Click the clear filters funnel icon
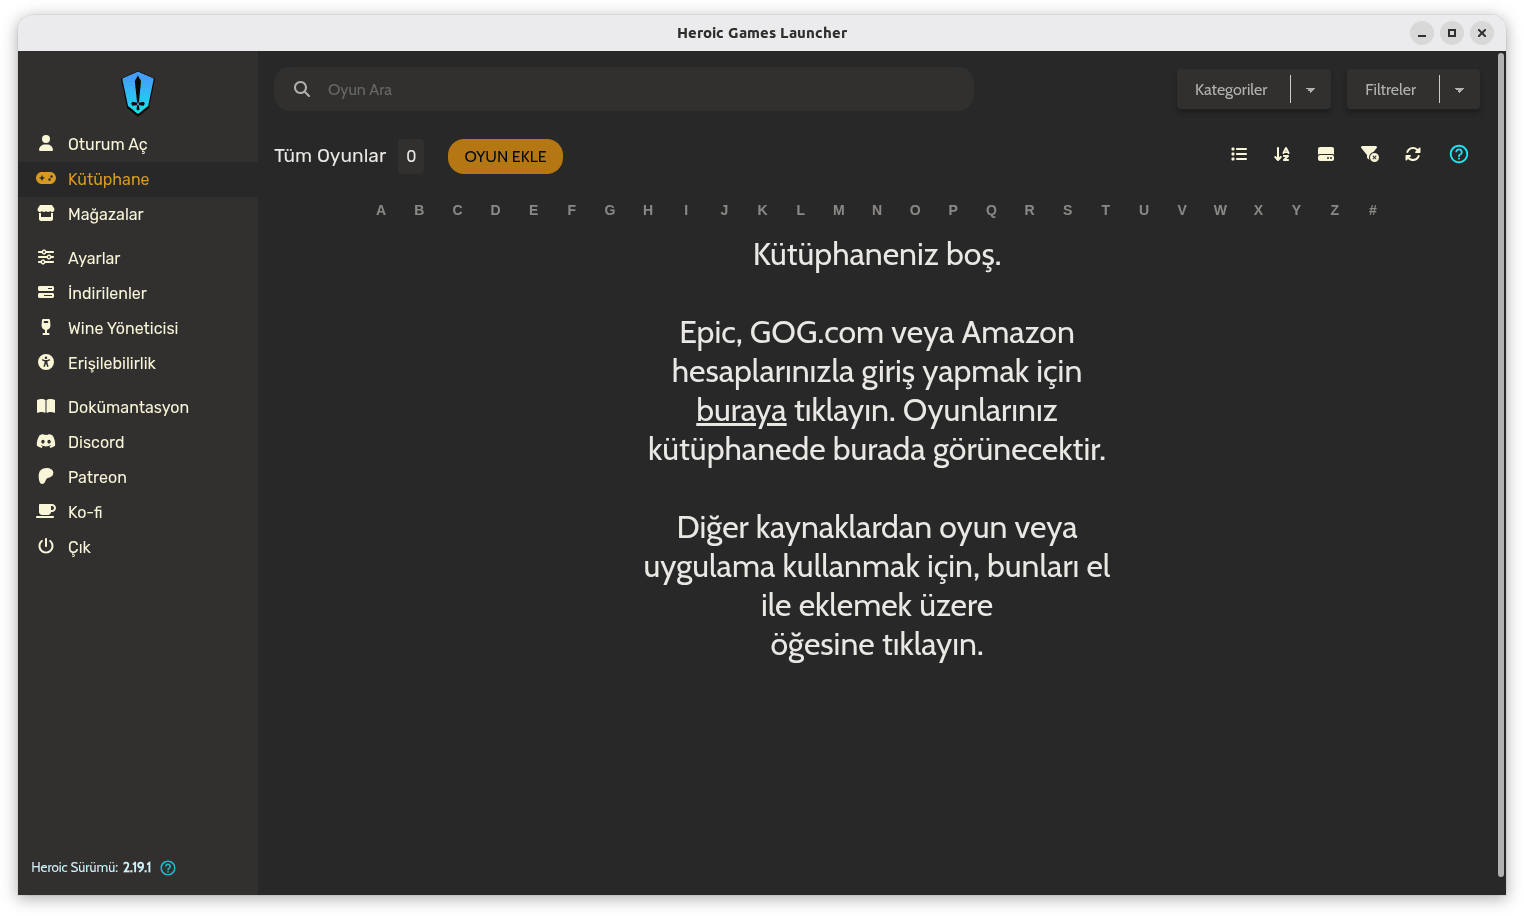The image size is (1524, 916). click(1369, 154)
